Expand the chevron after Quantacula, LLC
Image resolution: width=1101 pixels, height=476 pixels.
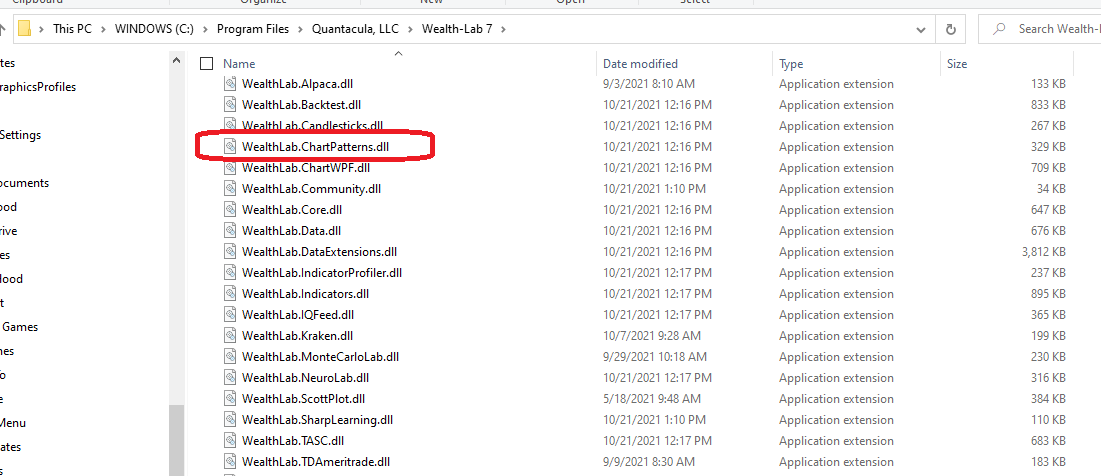click(x=409, y=29)
